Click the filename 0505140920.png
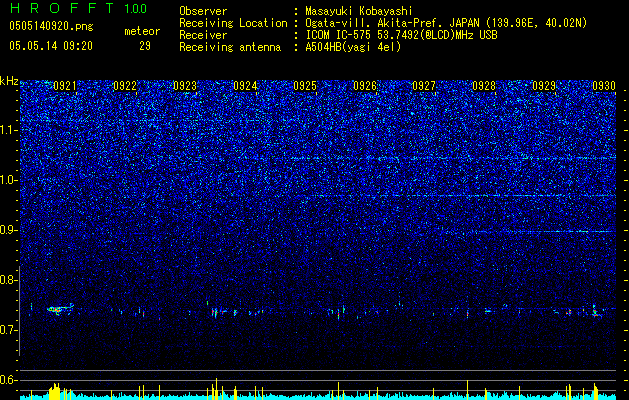 [x=51, y=26]
